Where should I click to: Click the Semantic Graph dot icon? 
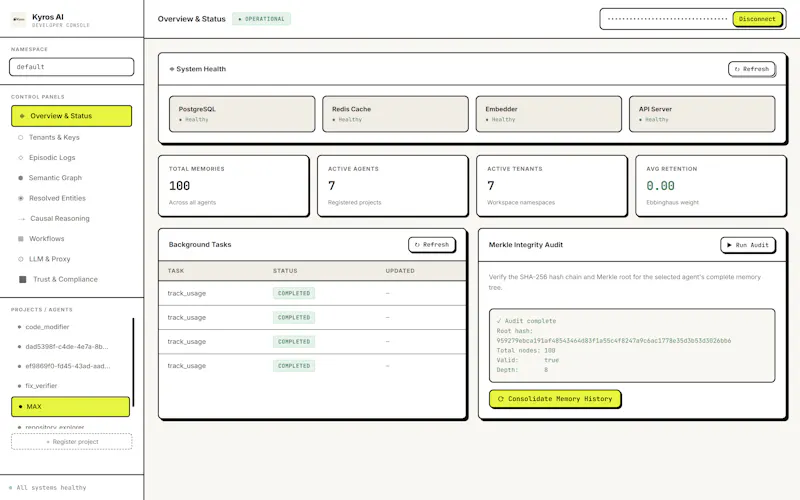(20, 178)
